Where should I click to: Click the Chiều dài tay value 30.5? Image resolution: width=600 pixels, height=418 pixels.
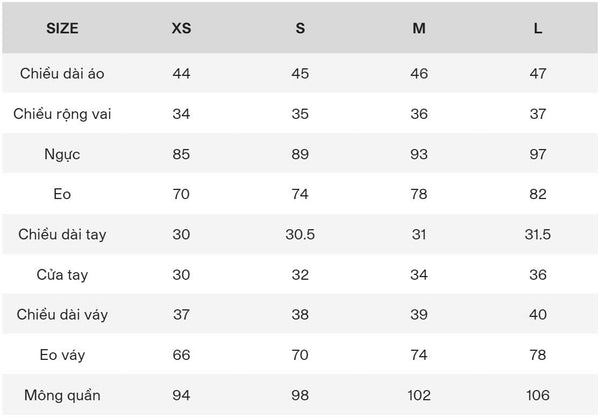click(x=300, y=234)
